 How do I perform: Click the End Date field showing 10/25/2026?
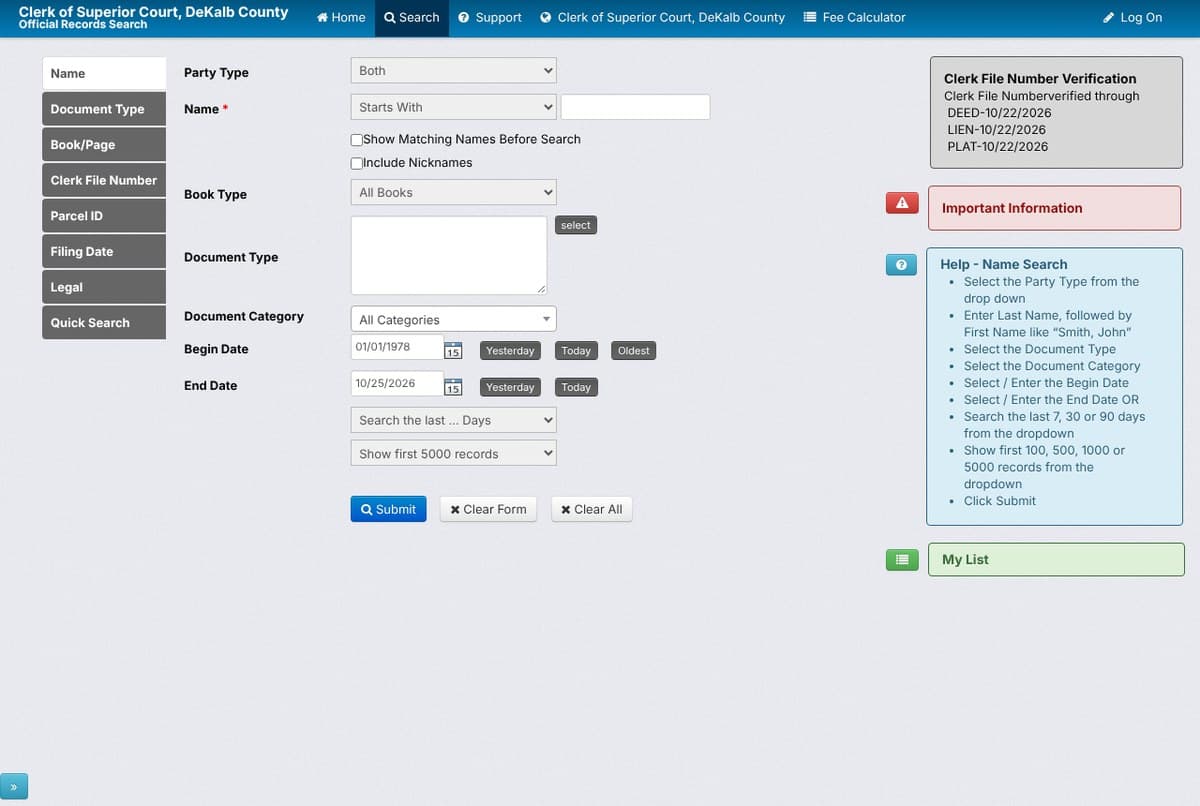pos(397,383)
